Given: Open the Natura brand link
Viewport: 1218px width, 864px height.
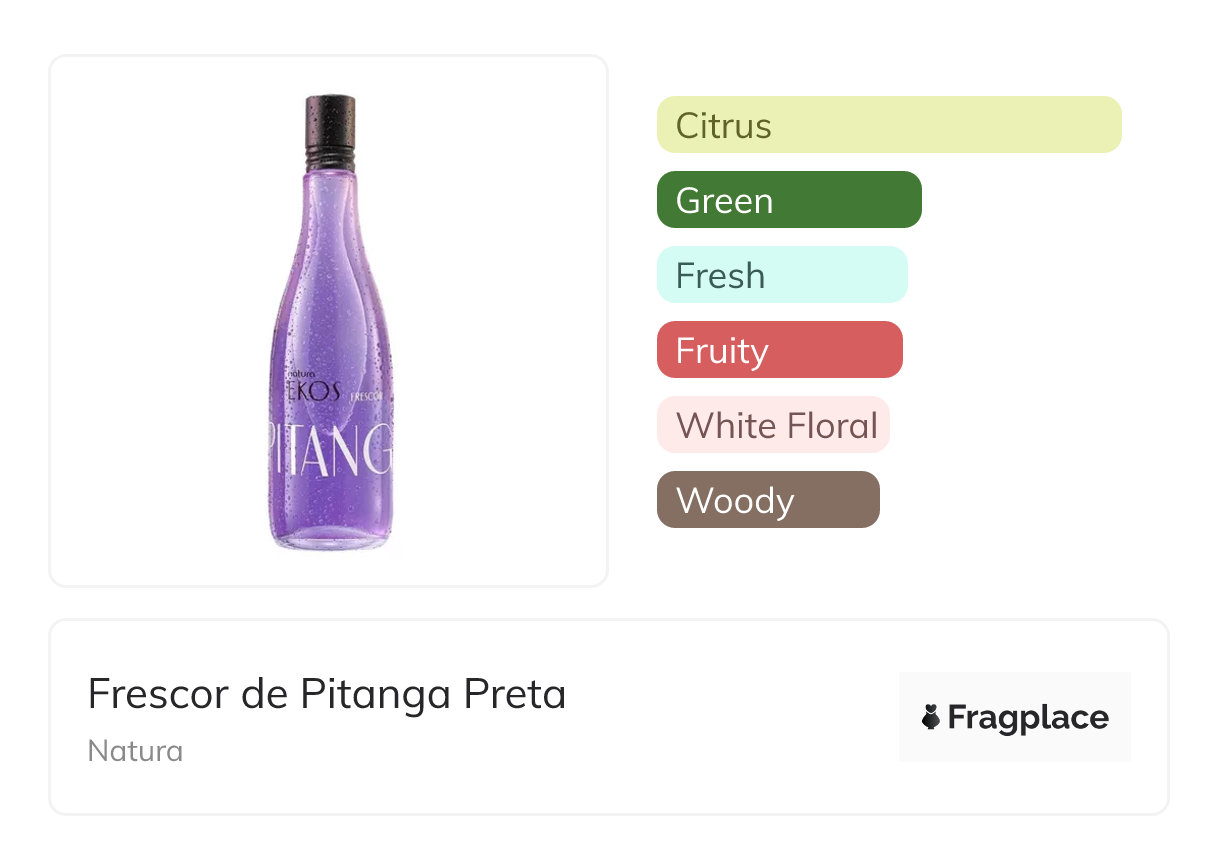Looking at the screenshot, I should coord(135,751).
